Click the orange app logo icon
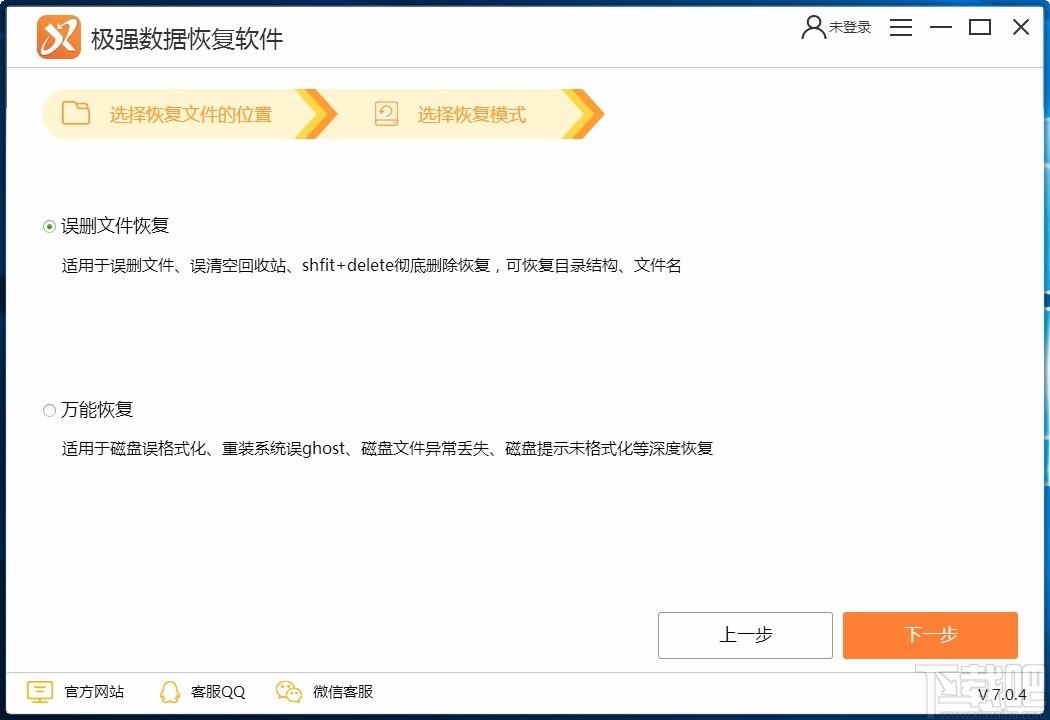The width and height of the screenshot is (1050, 720). click(59, 38)
